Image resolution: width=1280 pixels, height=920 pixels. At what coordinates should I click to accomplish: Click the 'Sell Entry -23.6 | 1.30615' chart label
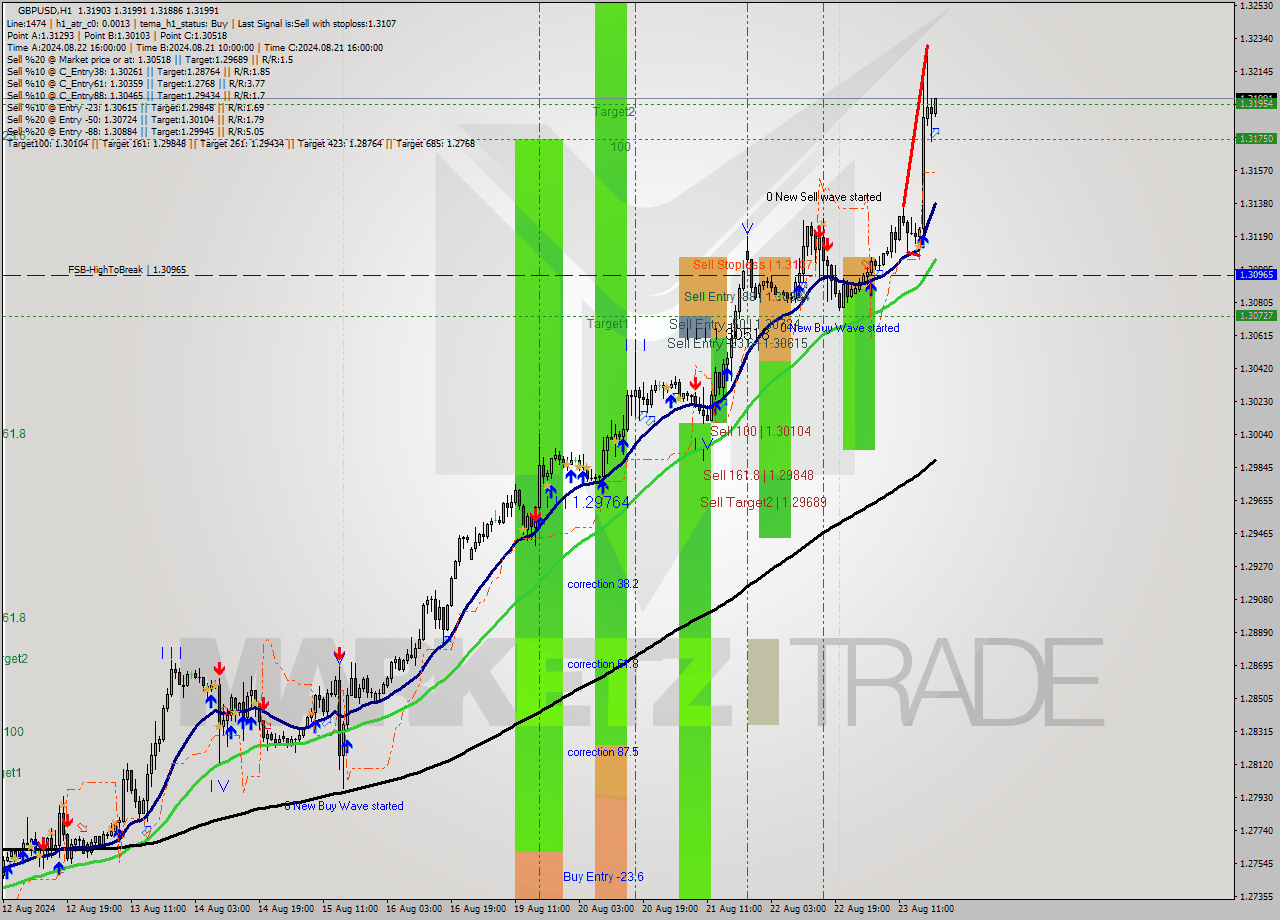pos(737,343)
